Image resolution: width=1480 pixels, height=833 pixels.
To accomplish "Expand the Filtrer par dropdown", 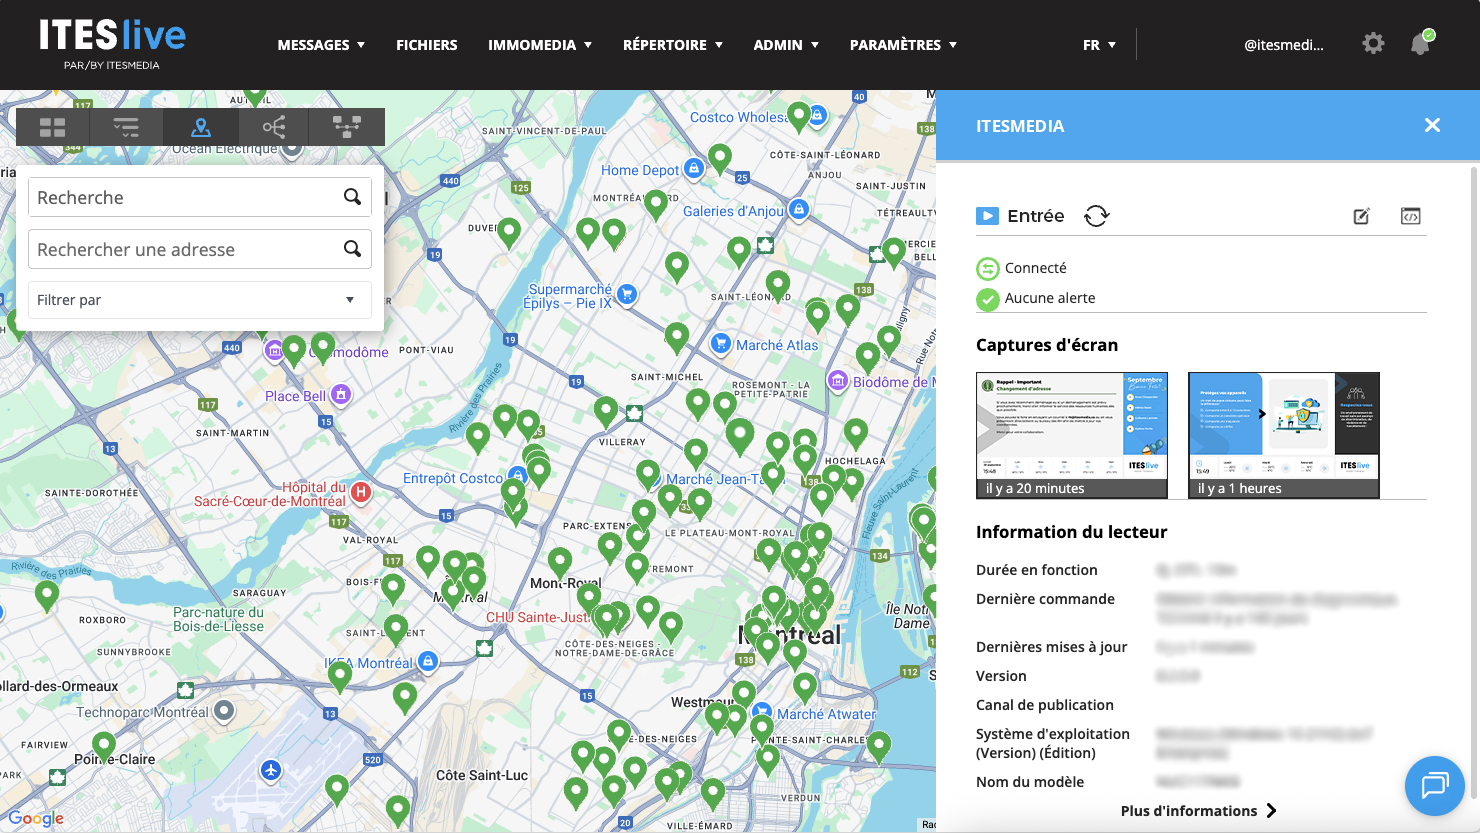I will pyautogui.click(x=200, y=300).
